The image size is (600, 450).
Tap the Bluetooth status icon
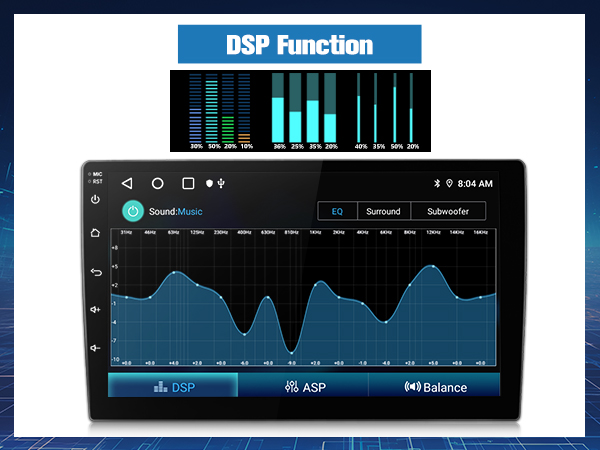coord(436,184)
